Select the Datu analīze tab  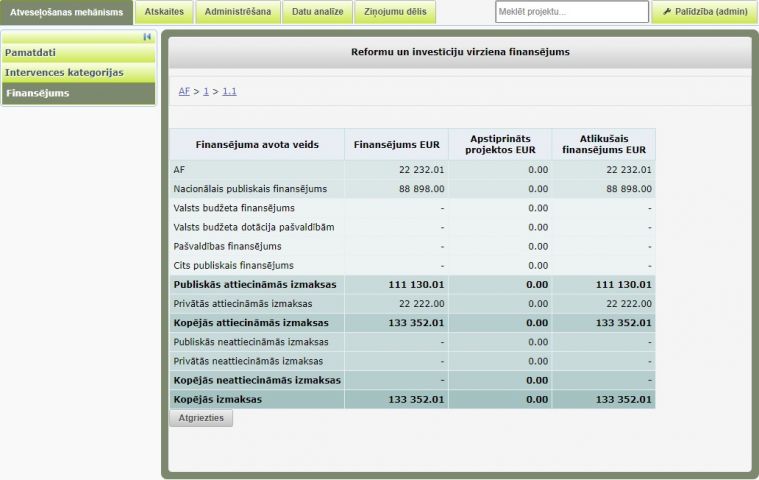pyautogui.click(x=317, y=12)
